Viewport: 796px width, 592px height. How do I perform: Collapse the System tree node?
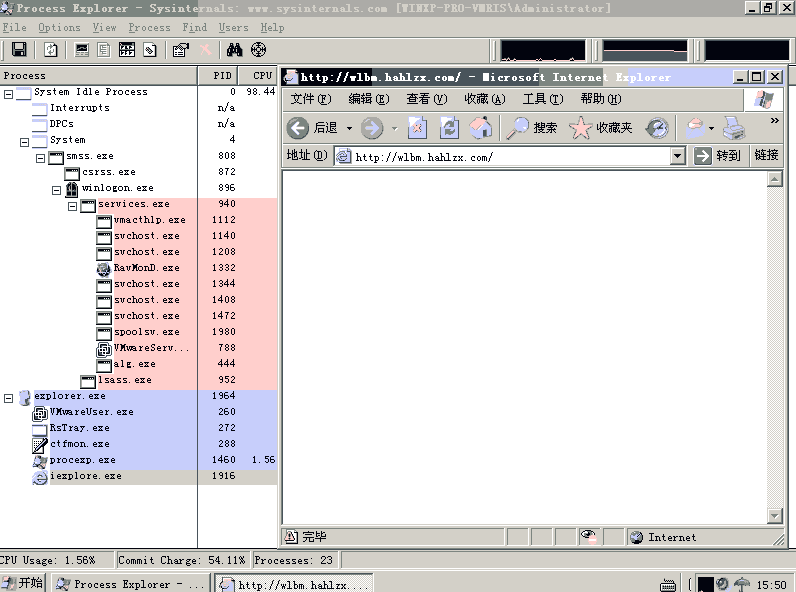click(24, 142)
